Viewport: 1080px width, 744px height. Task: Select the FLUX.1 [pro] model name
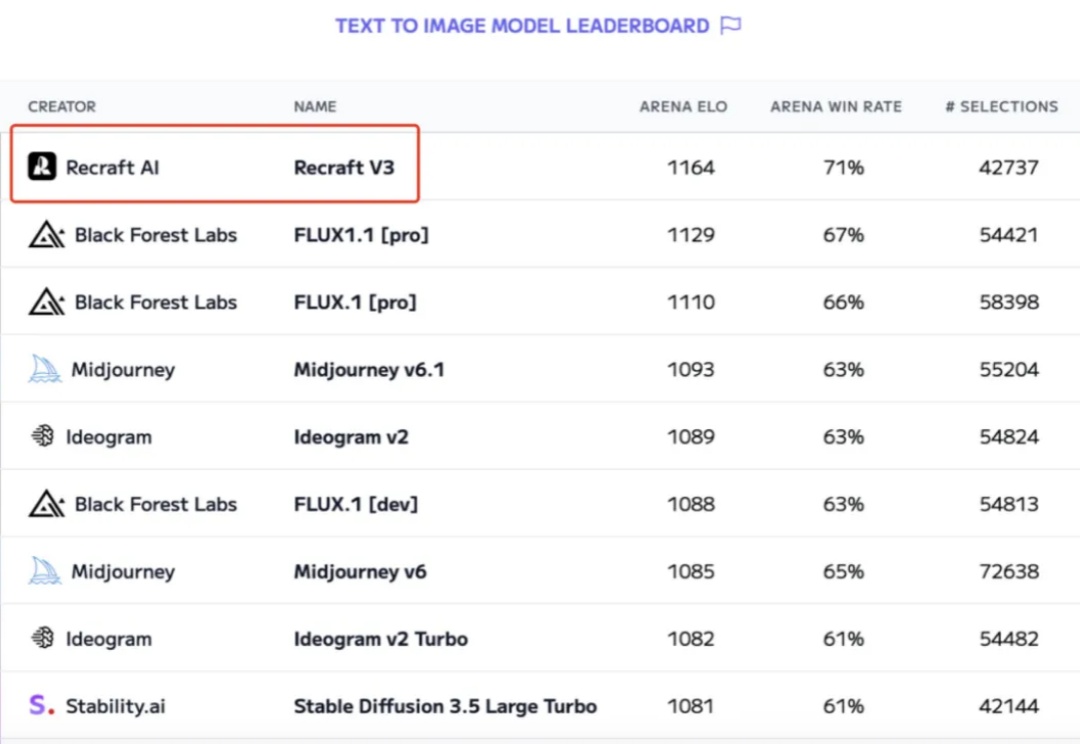(x=355, y=302)
